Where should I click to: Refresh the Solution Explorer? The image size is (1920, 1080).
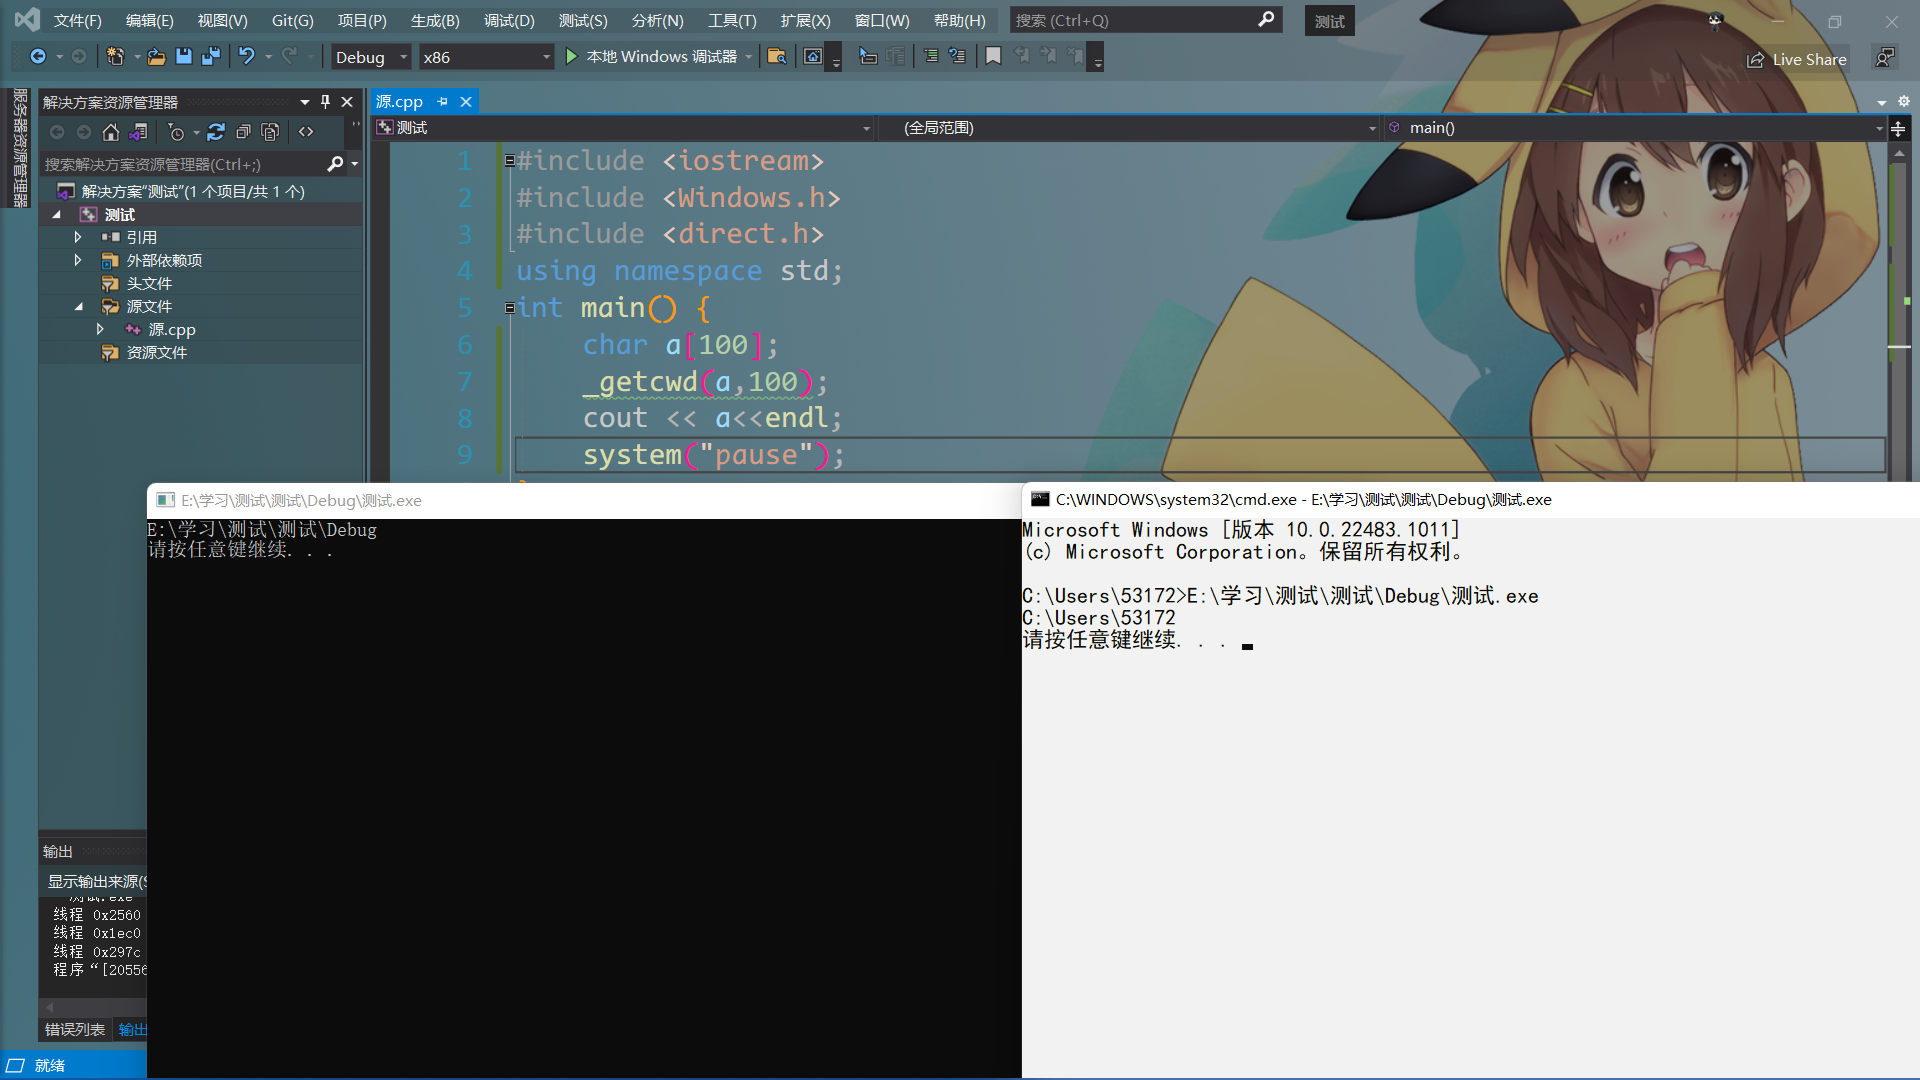click(x=216, y=131)
